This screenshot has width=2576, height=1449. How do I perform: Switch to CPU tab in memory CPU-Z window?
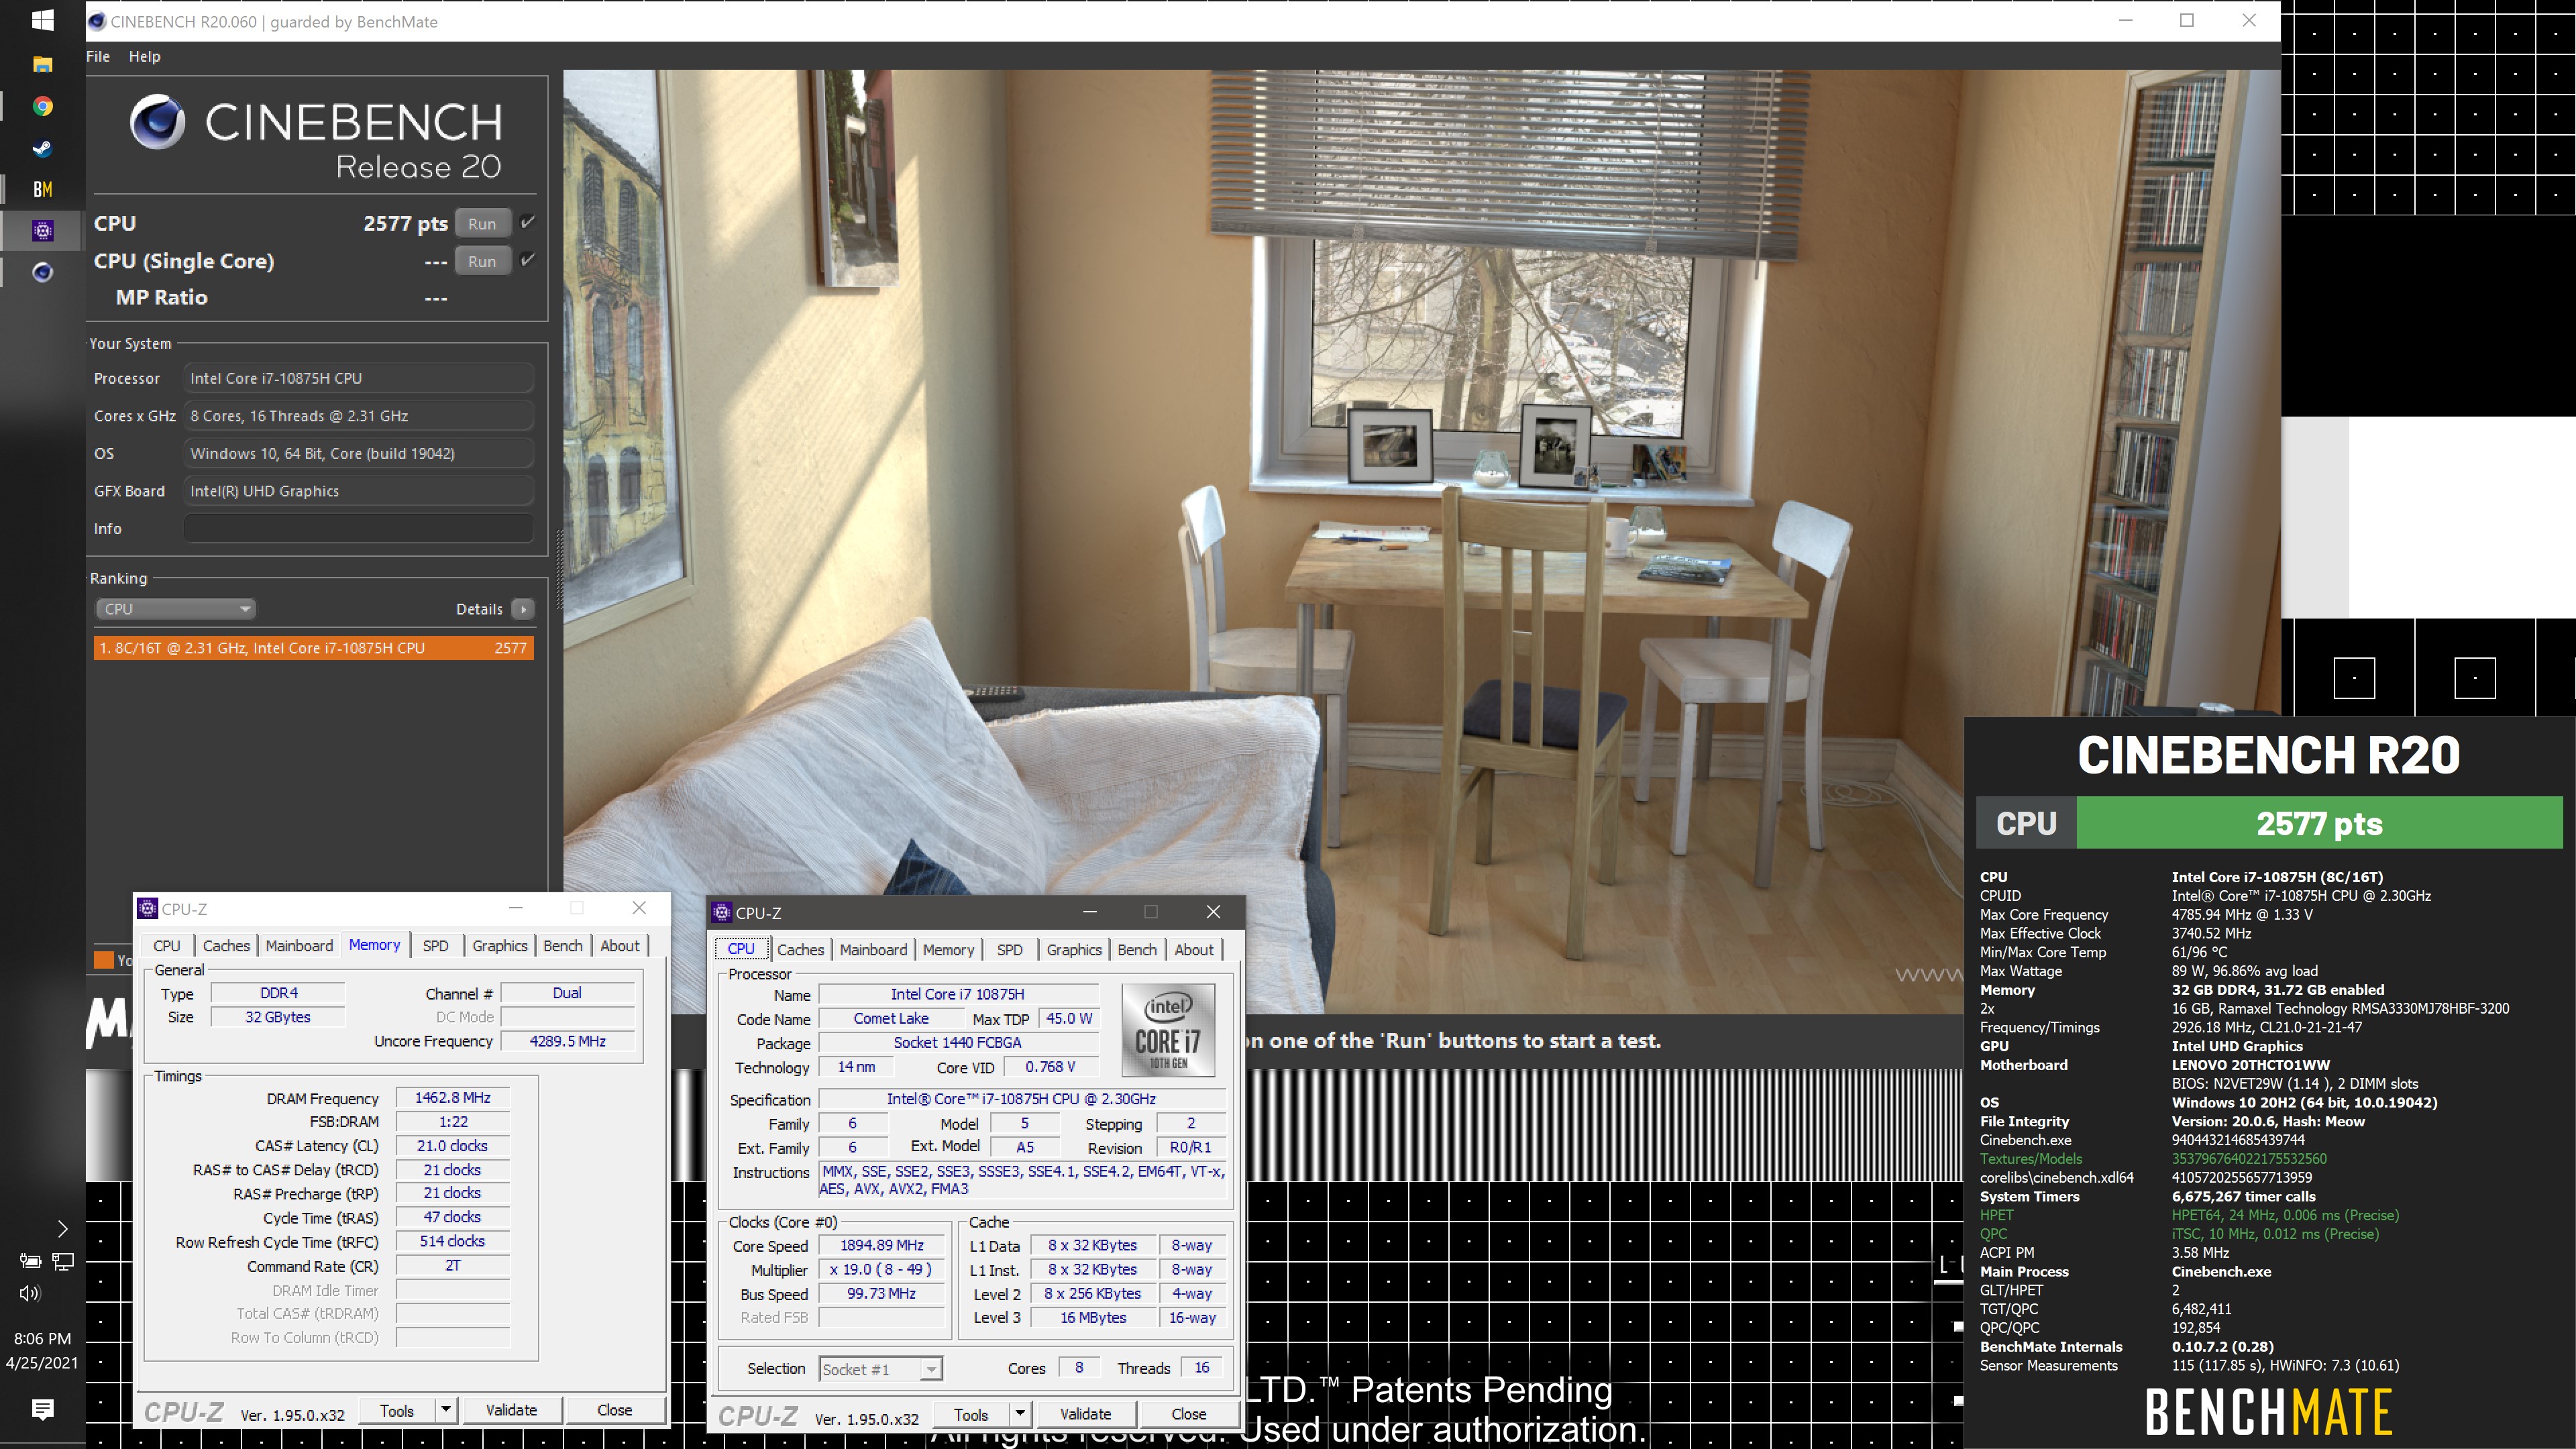167,945
